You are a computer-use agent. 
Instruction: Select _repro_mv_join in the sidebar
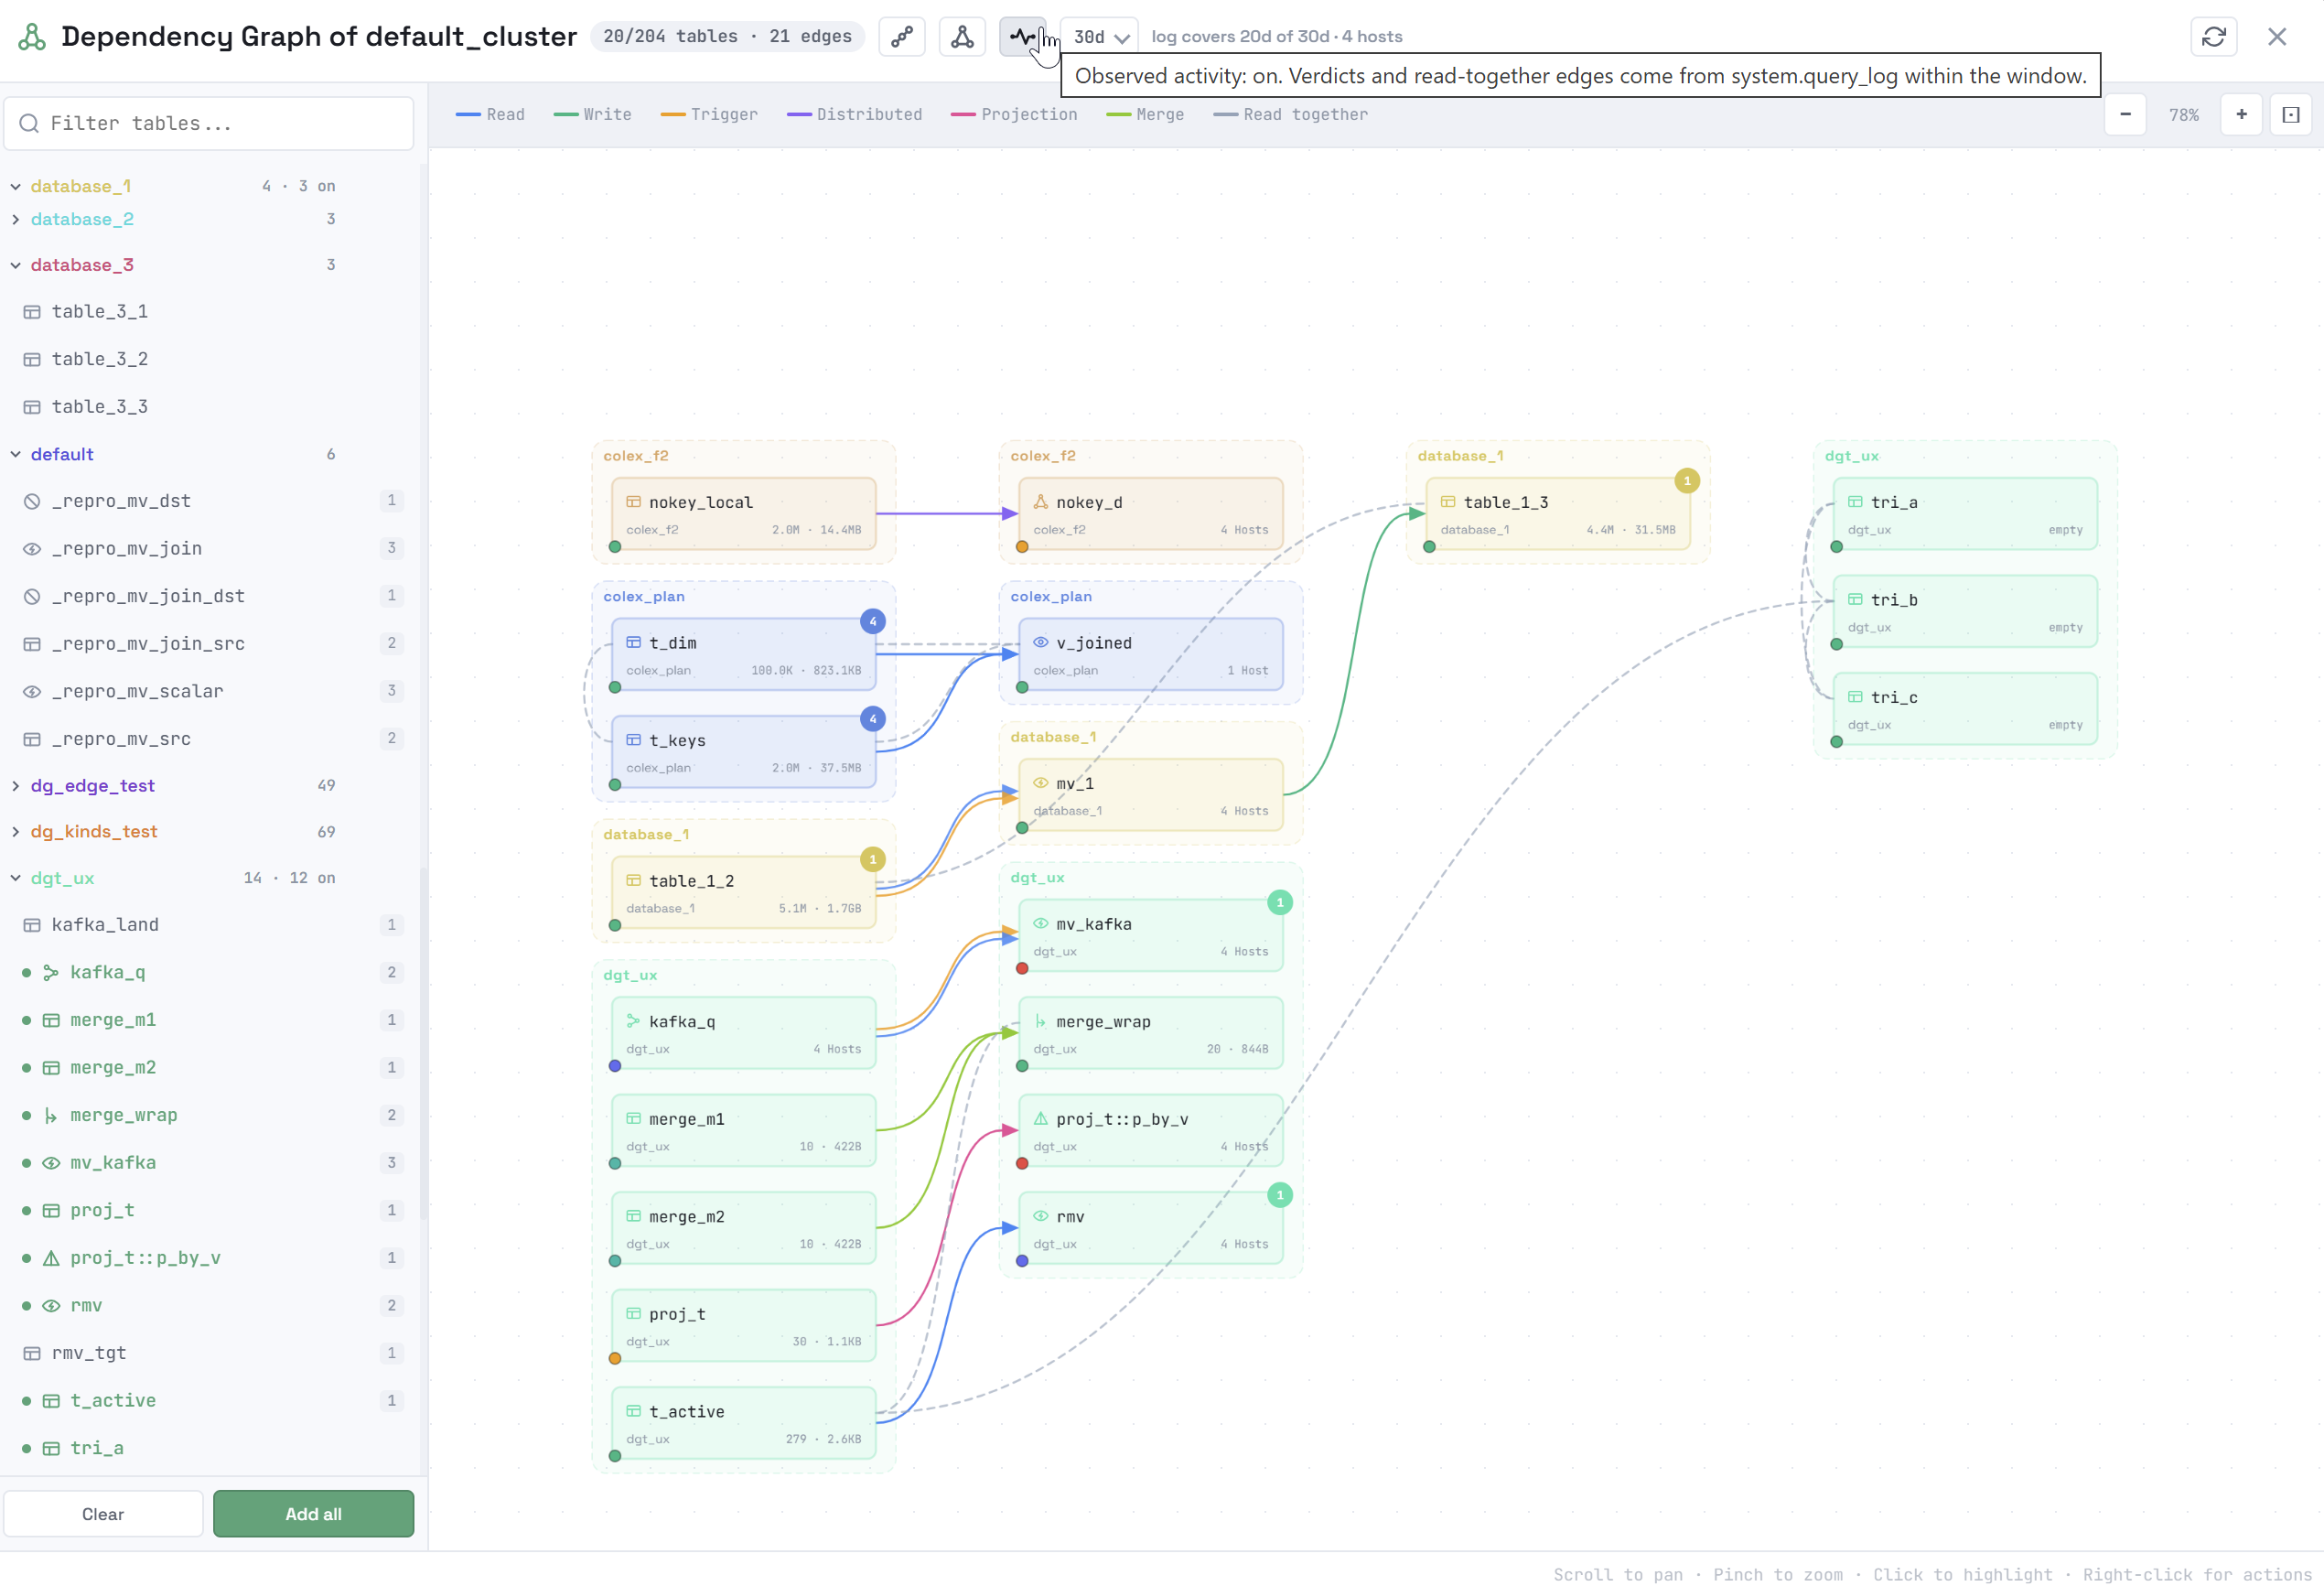[210, 549]
